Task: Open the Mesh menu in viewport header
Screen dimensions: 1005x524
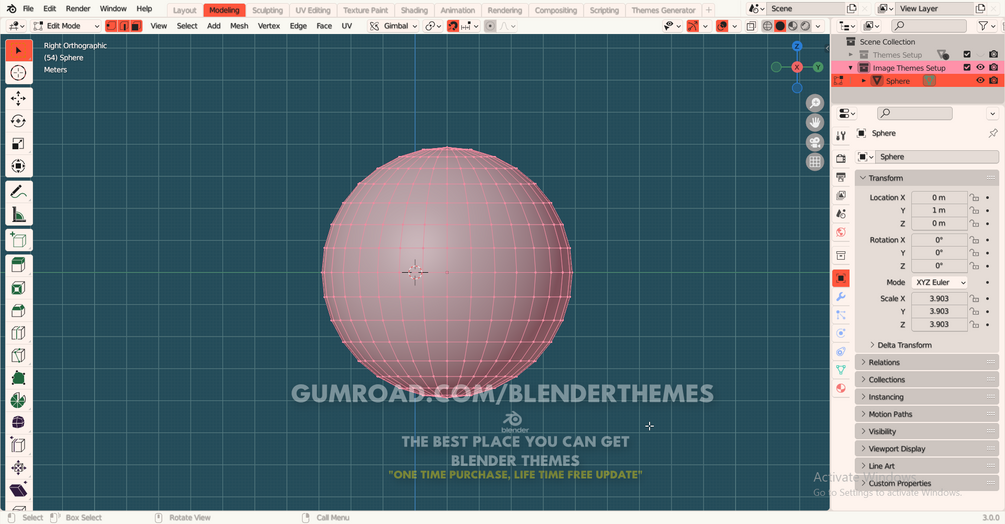Action: [x=239, y=26]
